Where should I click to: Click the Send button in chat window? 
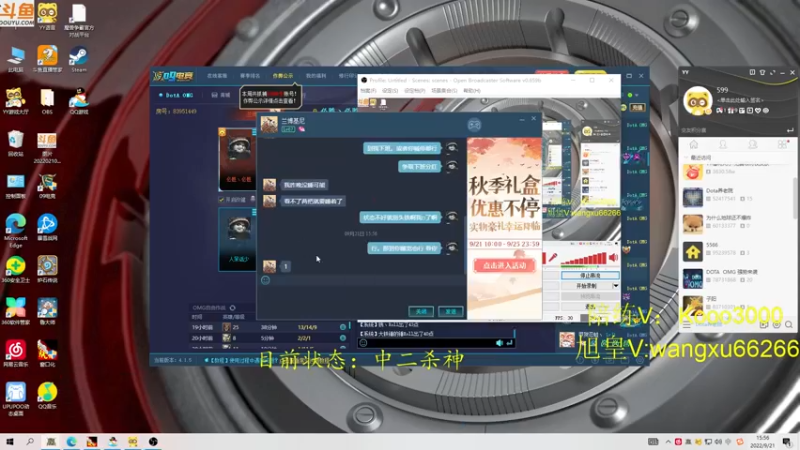[x=451, y=311]
